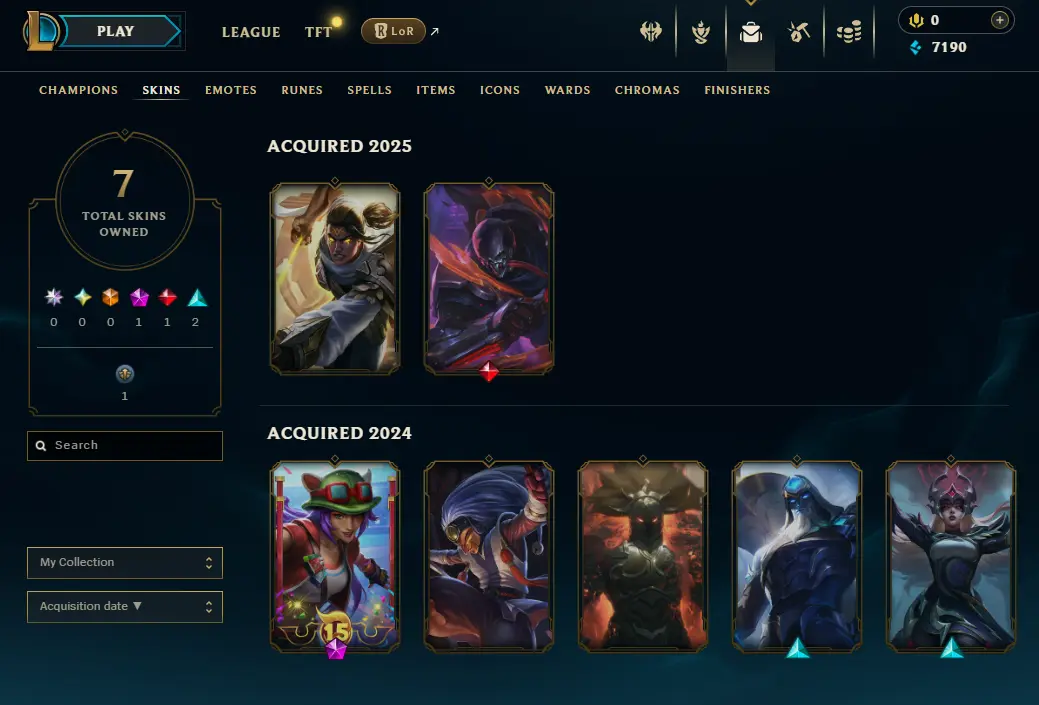Open the Acquisition date sort dropdown
Screen dimensions: 1039x705
pyautogui.click(x=125, y=607)
